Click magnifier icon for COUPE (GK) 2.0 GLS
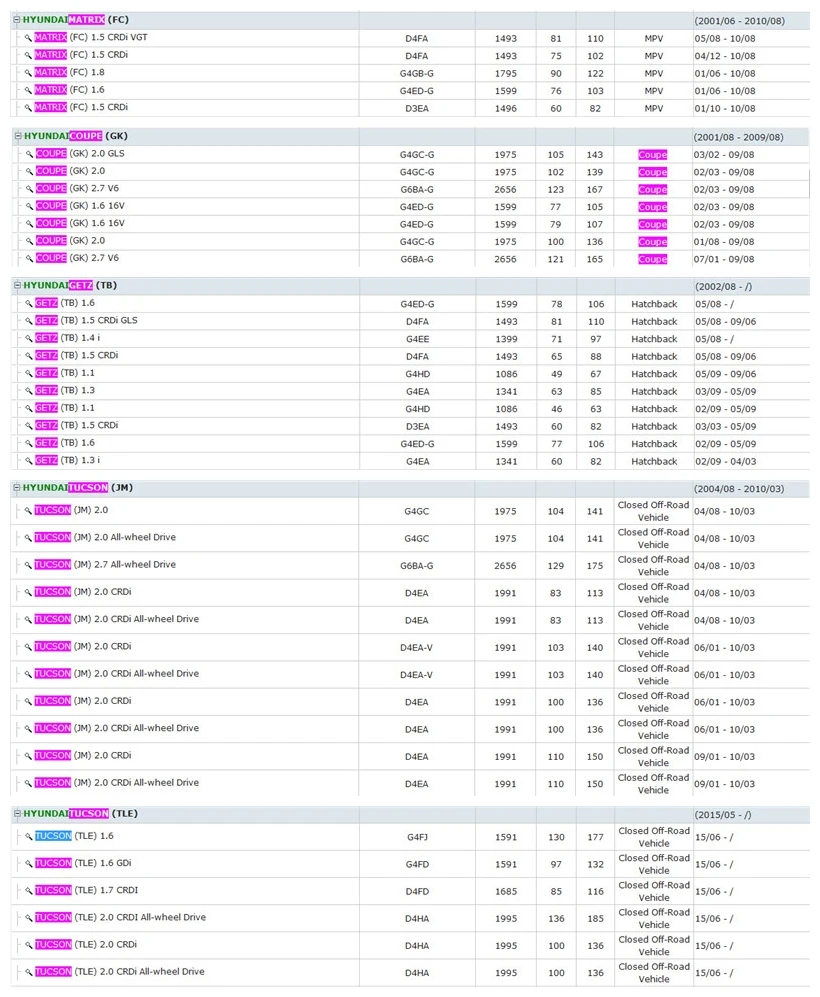The width and height of the screenshot is (820, 997). coord(29,154)
